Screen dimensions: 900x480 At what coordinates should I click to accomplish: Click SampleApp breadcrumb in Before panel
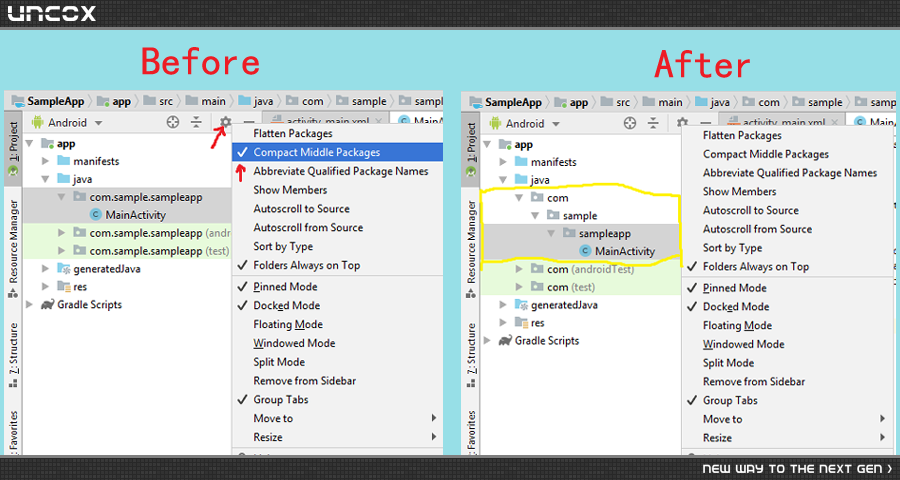pyautogui.click(x=48, y=101)
